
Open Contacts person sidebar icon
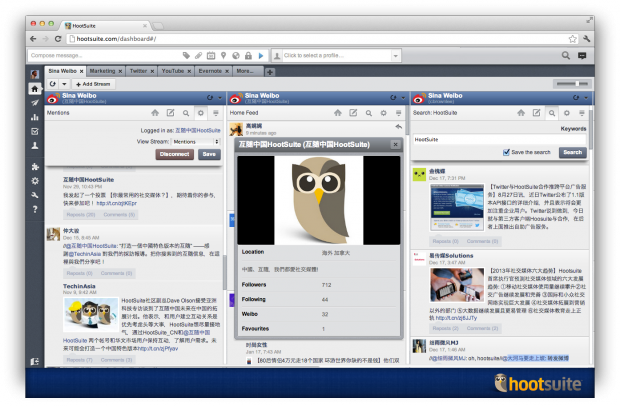(35, 145)
